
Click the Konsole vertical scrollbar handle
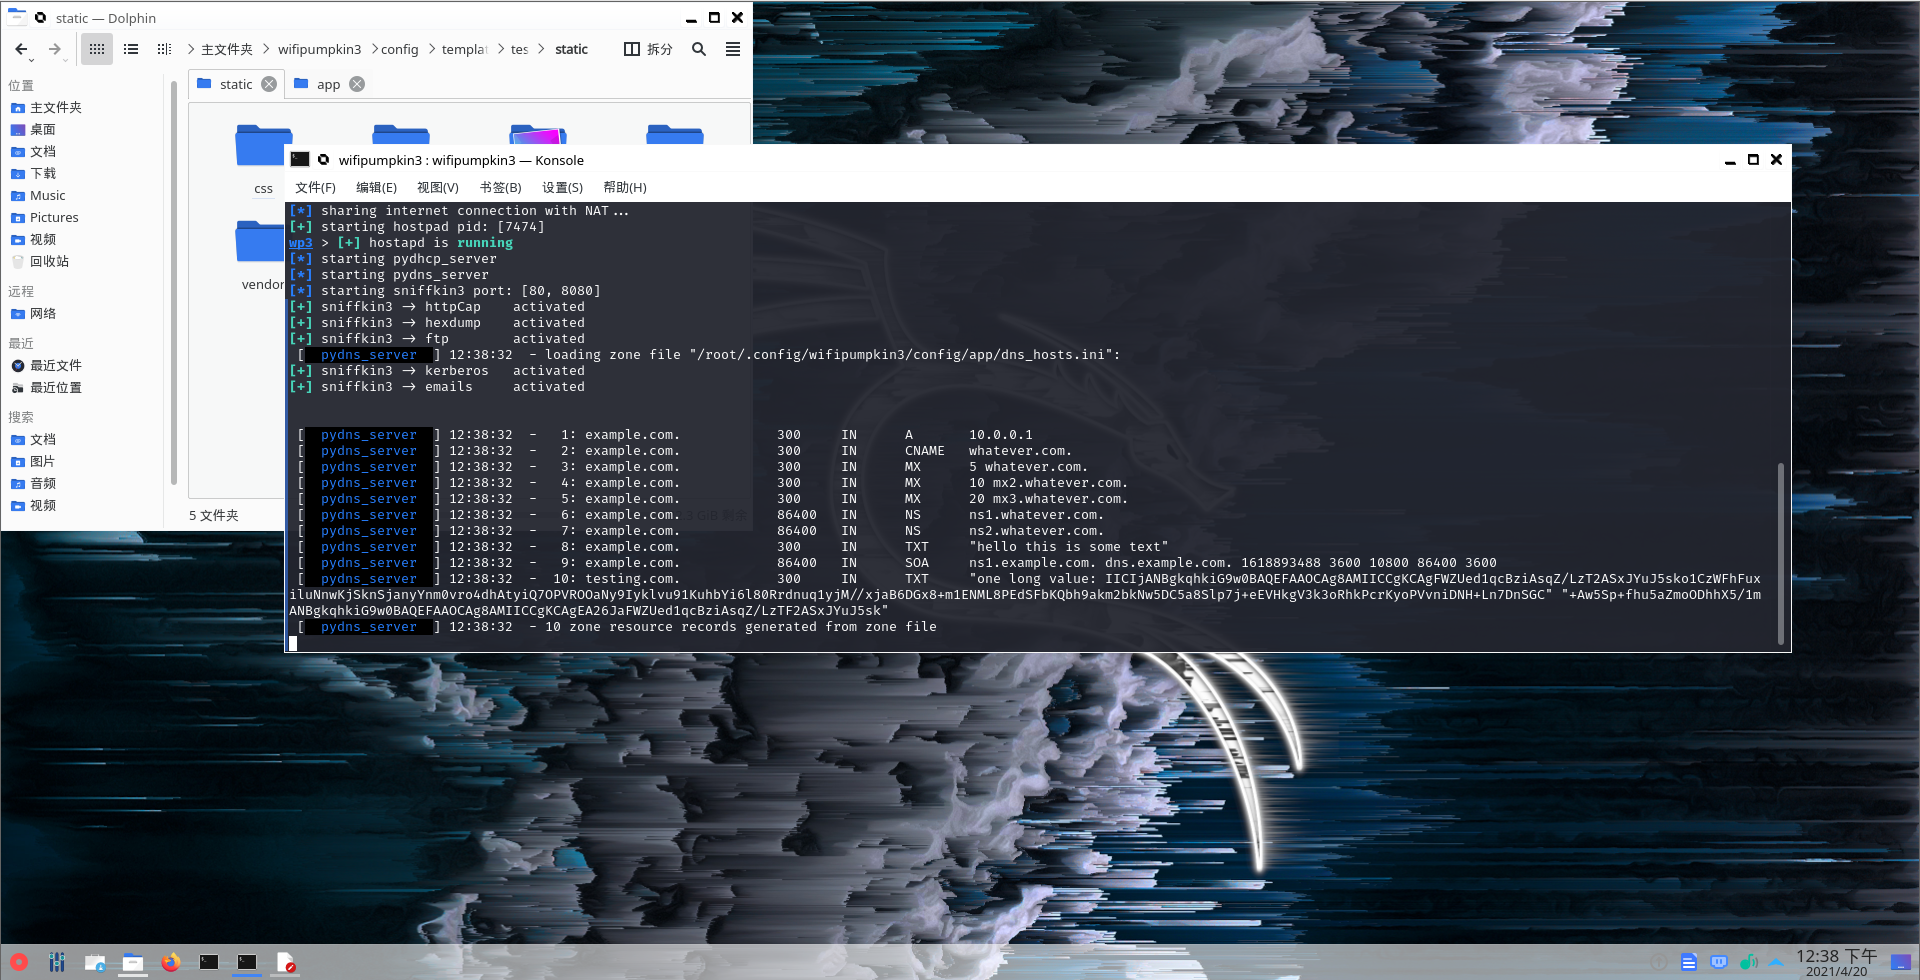coord(1780,553)
